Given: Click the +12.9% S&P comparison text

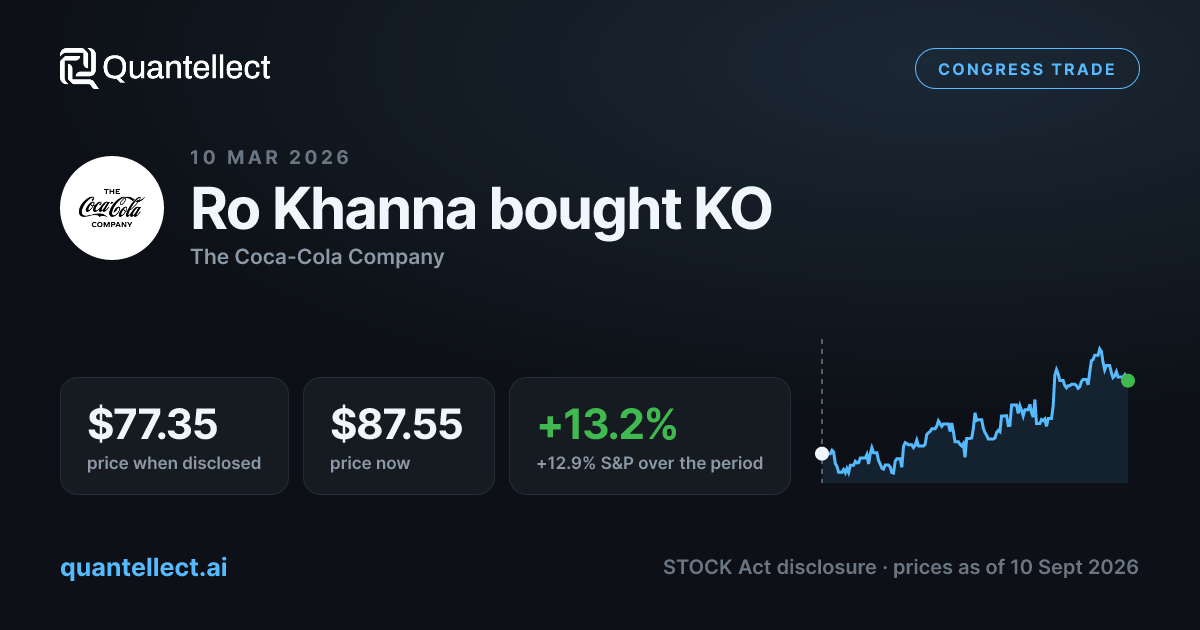Looking at the screenshot, I should 650,463.
